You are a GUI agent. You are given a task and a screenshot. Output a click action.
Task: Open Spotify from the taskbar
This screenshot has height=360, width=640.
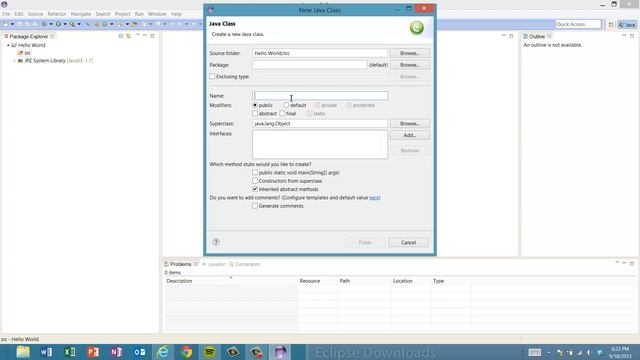pos(209,352)
